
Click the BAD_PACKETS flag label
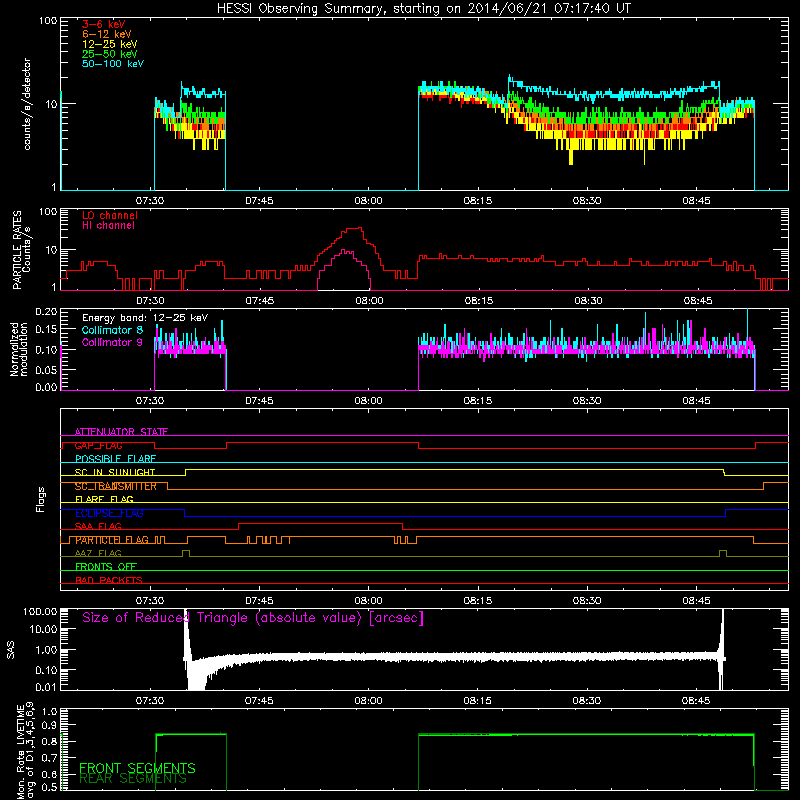tap(109, 580)
